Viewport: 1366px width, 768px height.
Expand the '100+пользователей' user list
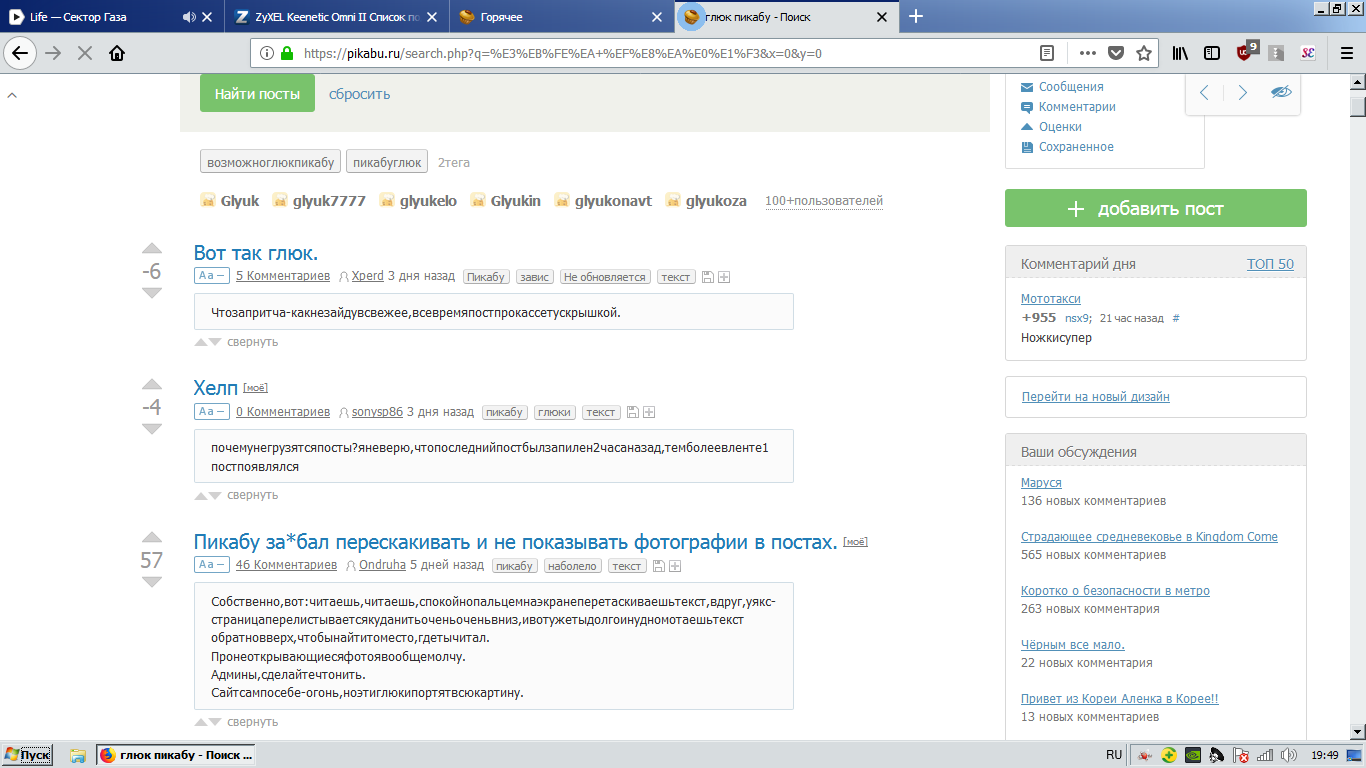point(823,201)
